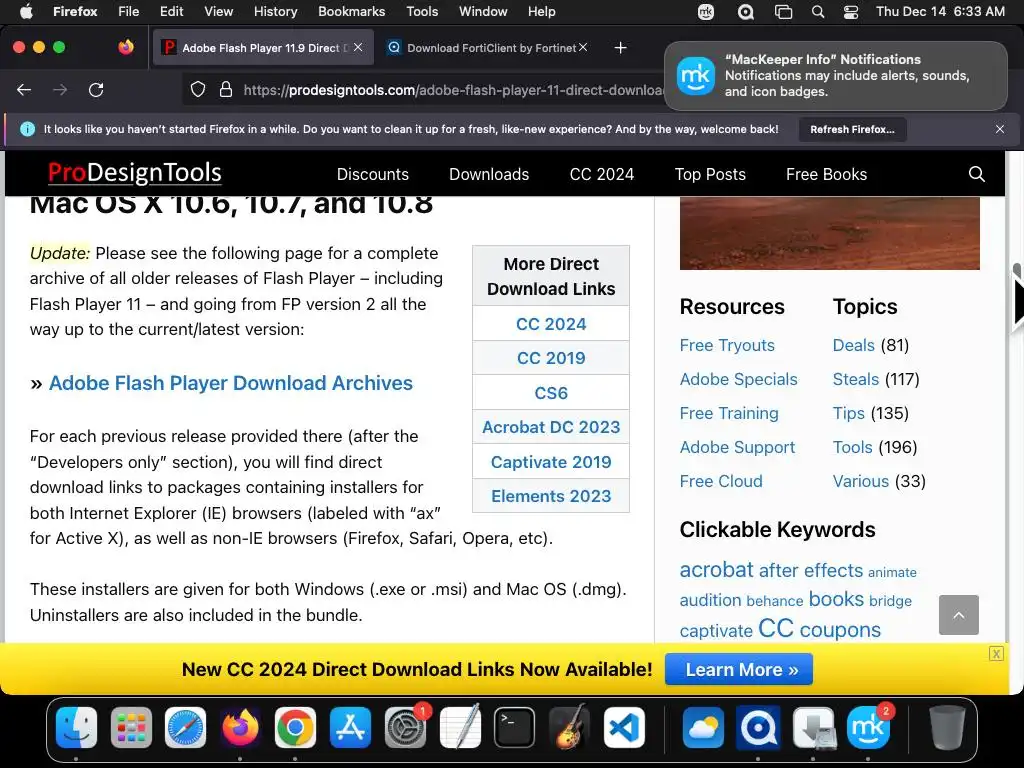1024x768 pixels.
Task: Open the Adobe Specials resource link
Action: (x=739, y=379)
